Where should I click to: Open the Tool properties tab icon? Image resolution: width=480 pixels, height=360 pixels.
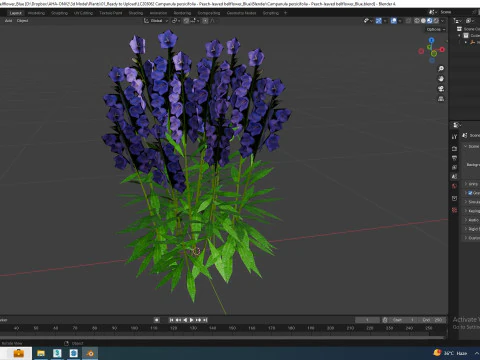(454, 137)
